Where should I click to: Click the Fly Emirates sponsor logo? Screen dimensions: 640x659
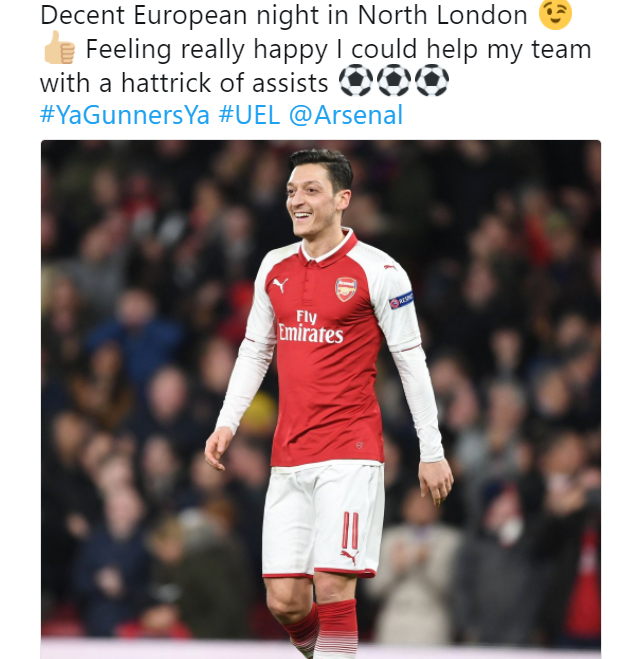[311, 327]
